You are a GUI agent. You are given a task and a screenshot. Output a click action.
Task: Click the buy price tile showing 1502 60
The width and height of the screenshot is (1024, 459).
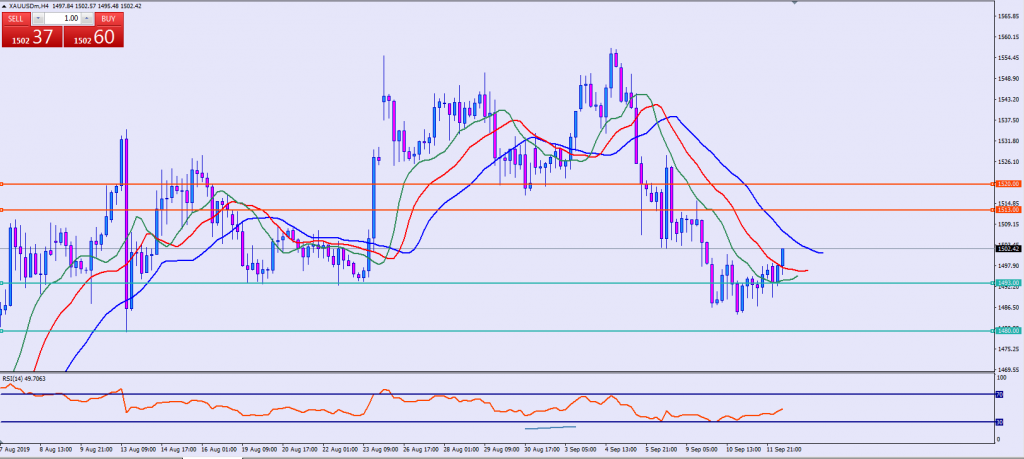(x=92, y=37)
